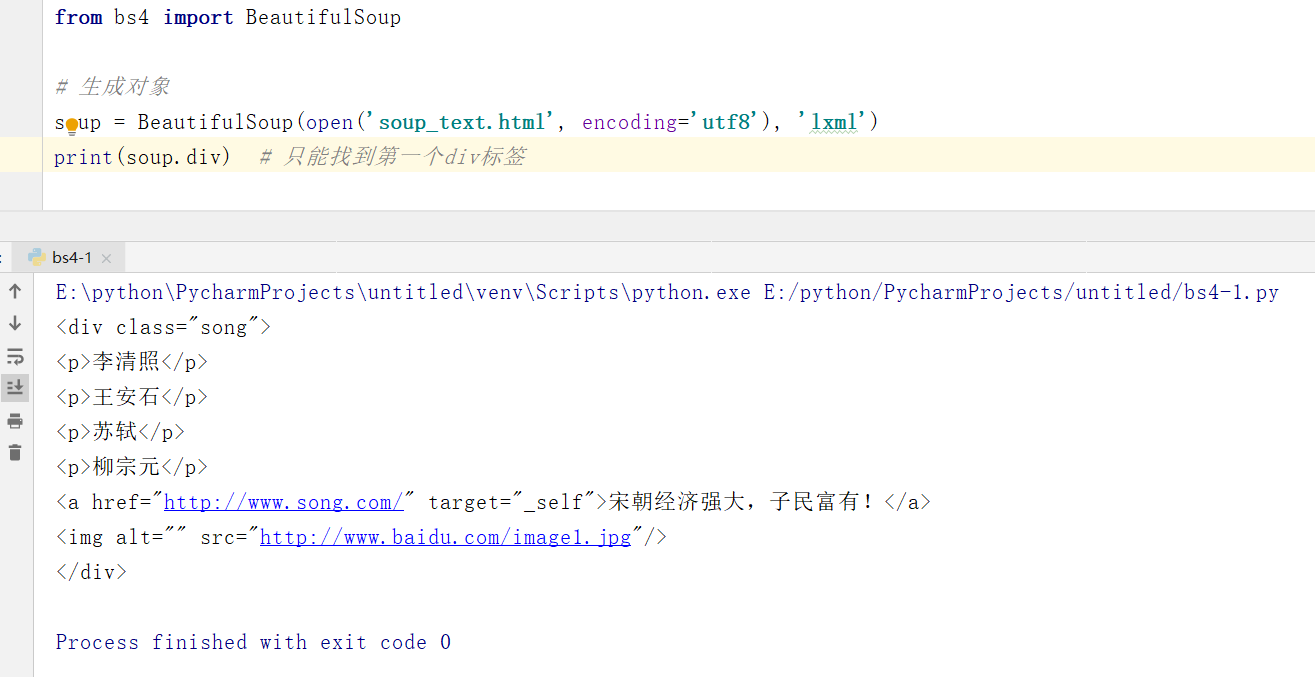Click the 'from bs4 import BeautifulSoup' line
Viewport: 1315px width, 677px height.
tap(228, 17)
